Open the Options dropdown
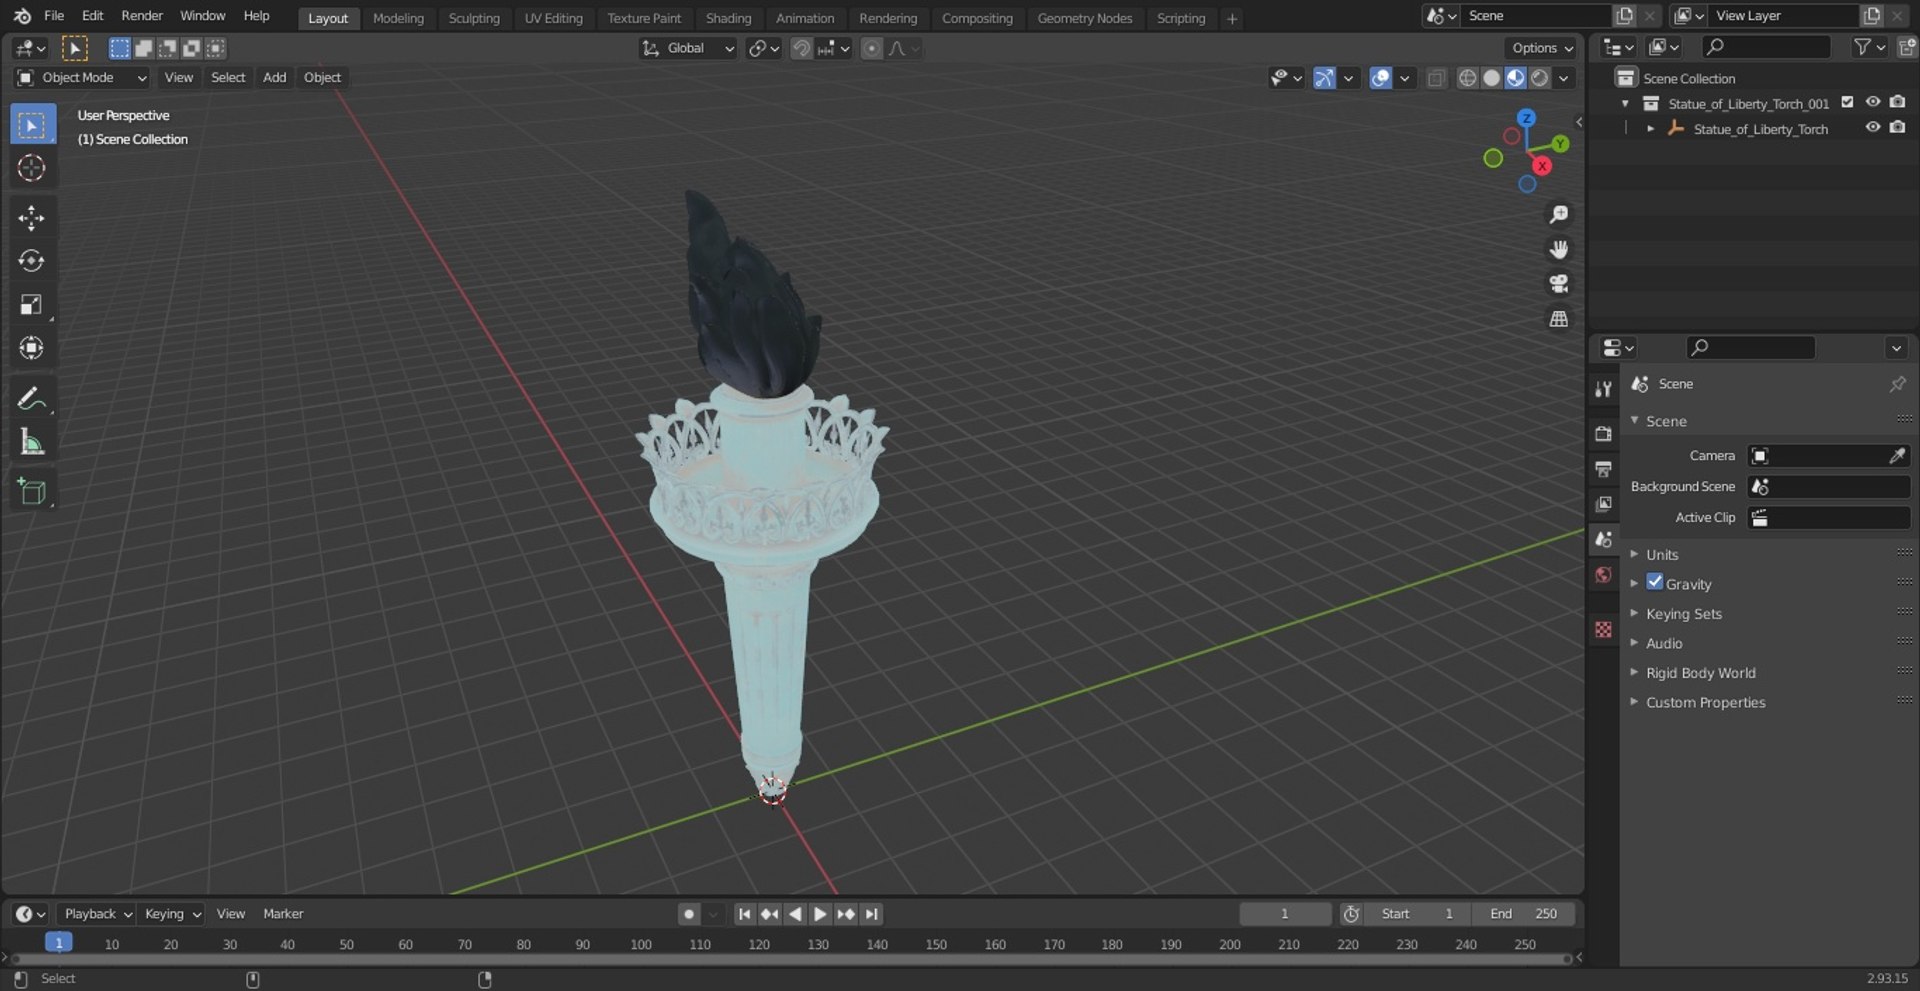This screenshot has width=1920, height=991. (x=1542, y=48)
